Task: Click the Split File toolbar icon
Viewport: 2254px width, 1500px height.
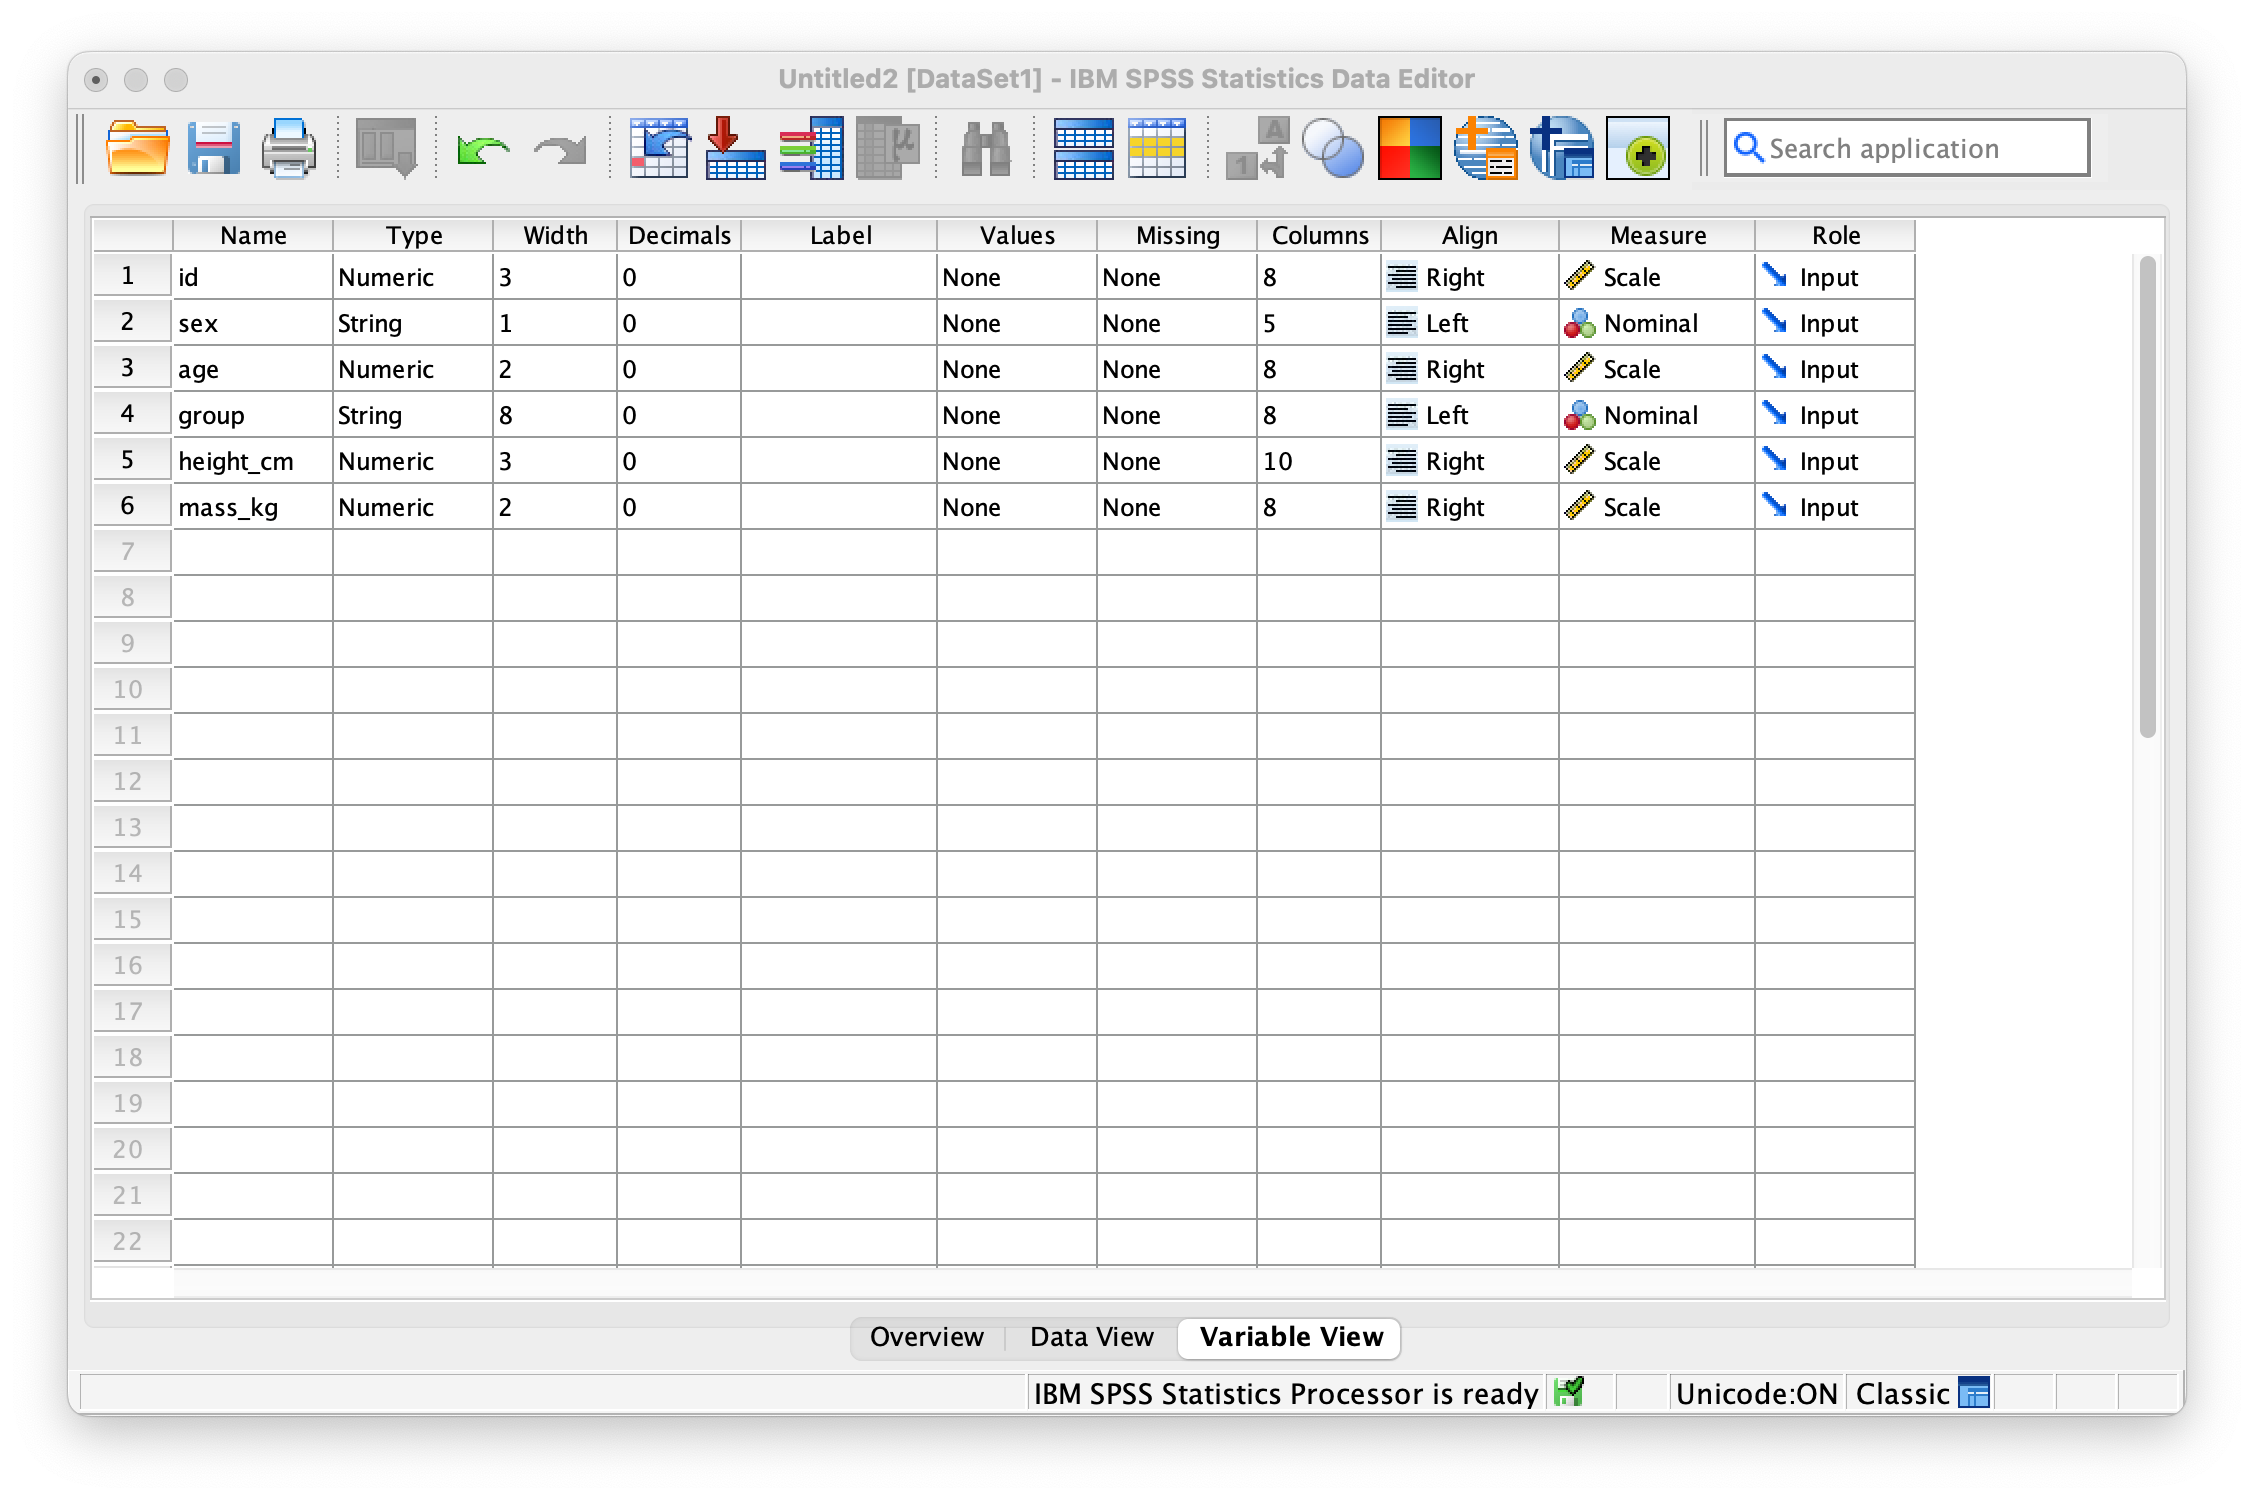Action: 1083,149
